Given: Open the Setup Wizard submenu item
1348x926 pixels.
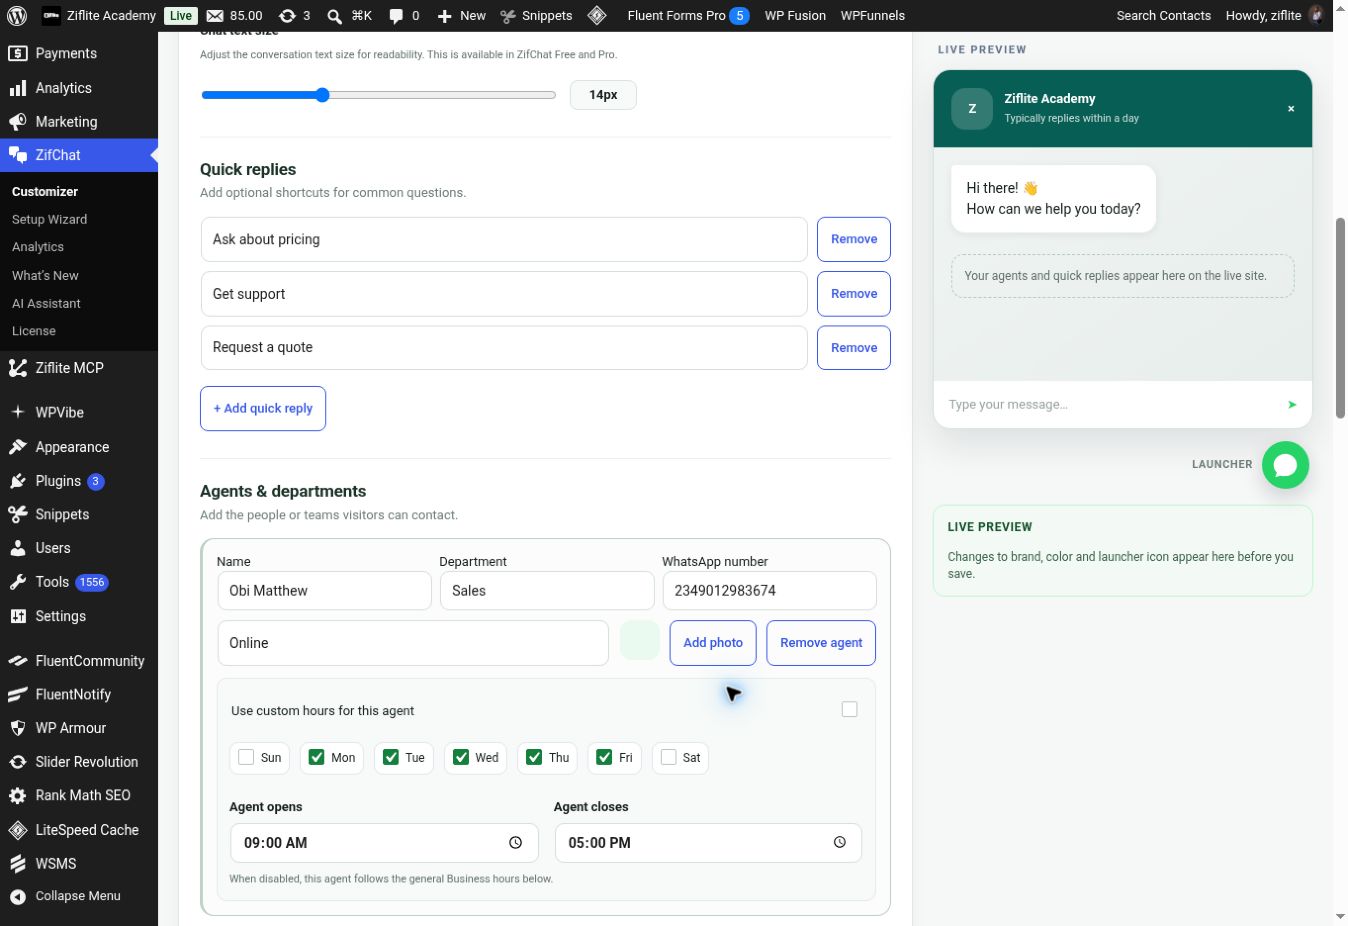Looking at the screenshot, I should pyautogui.click(x=50, y=219).
